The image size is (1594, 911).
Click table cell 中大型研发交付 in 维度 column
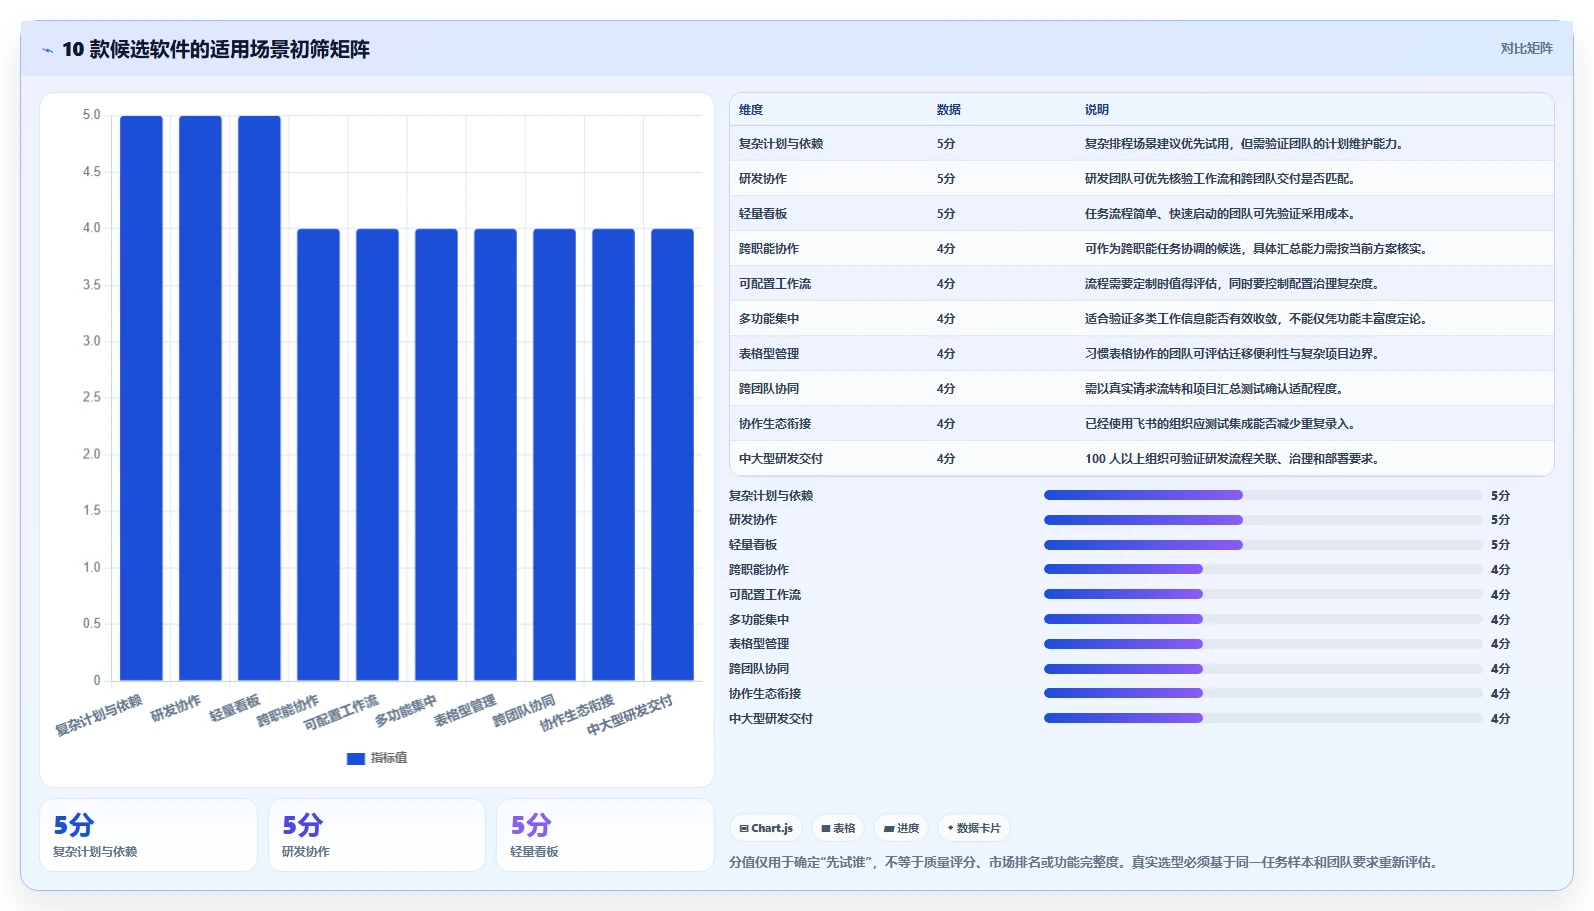pyautogui.click(x=781, y=459)
